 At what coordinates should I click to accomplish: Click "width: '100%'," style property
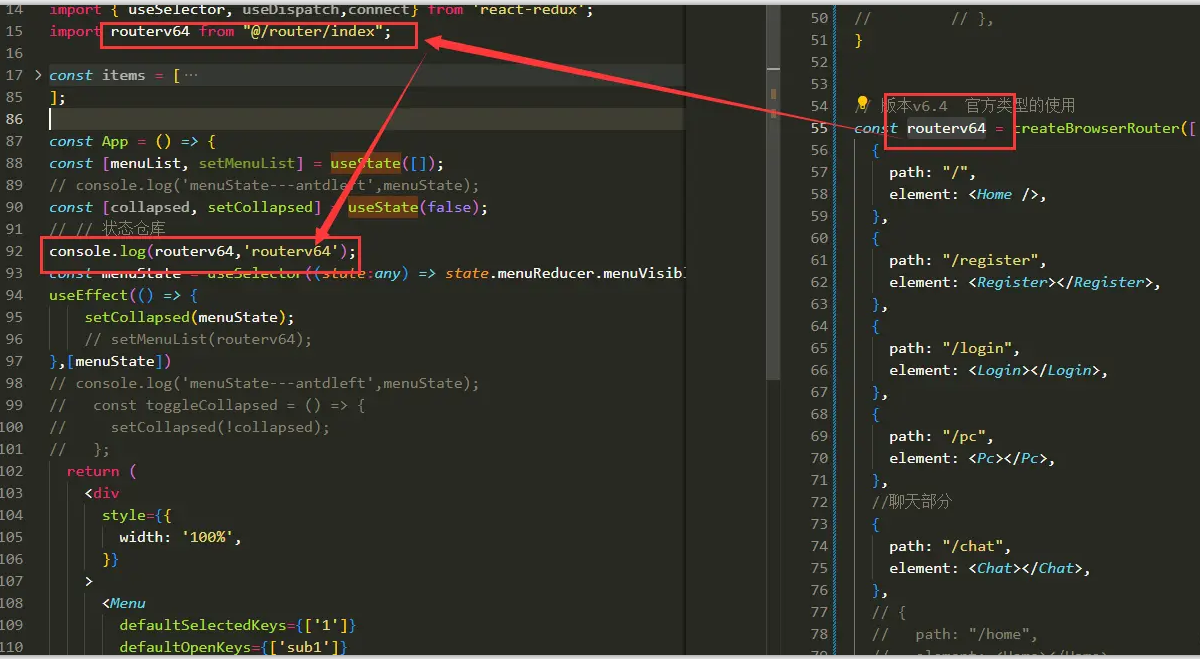180,537
